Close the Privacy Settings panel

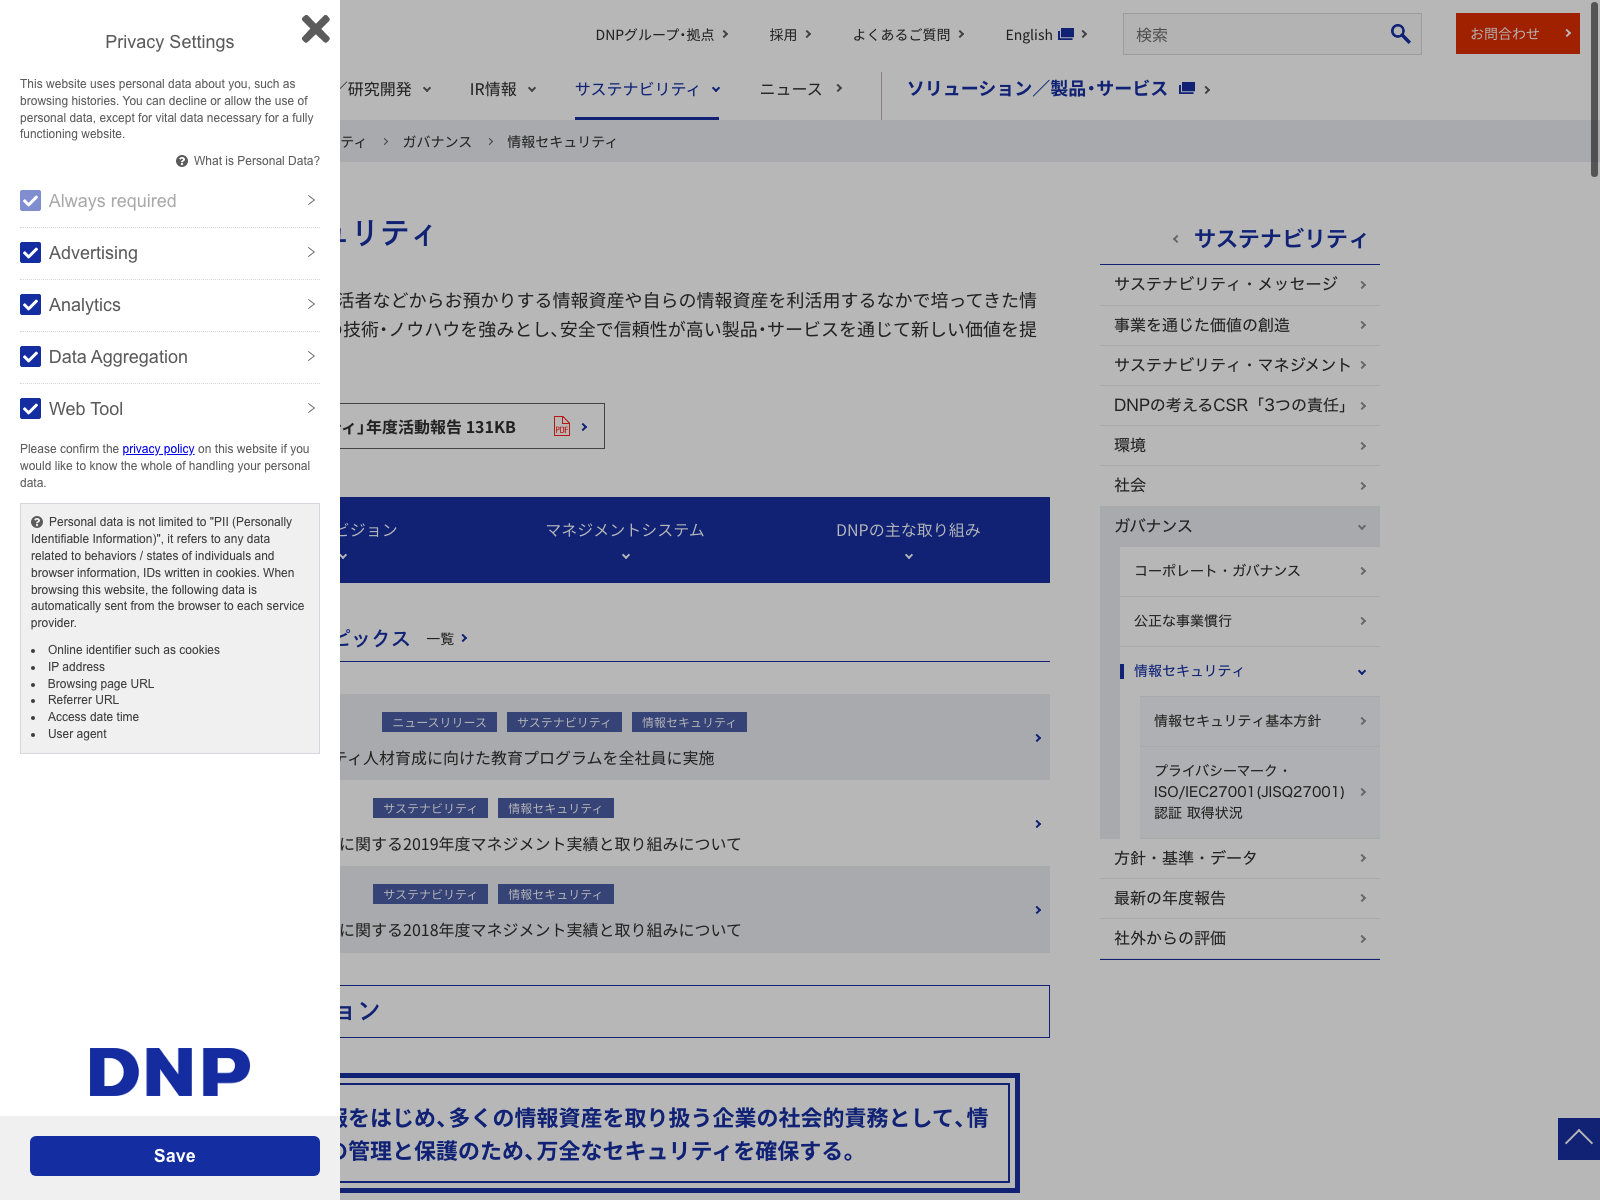(315, 29)
